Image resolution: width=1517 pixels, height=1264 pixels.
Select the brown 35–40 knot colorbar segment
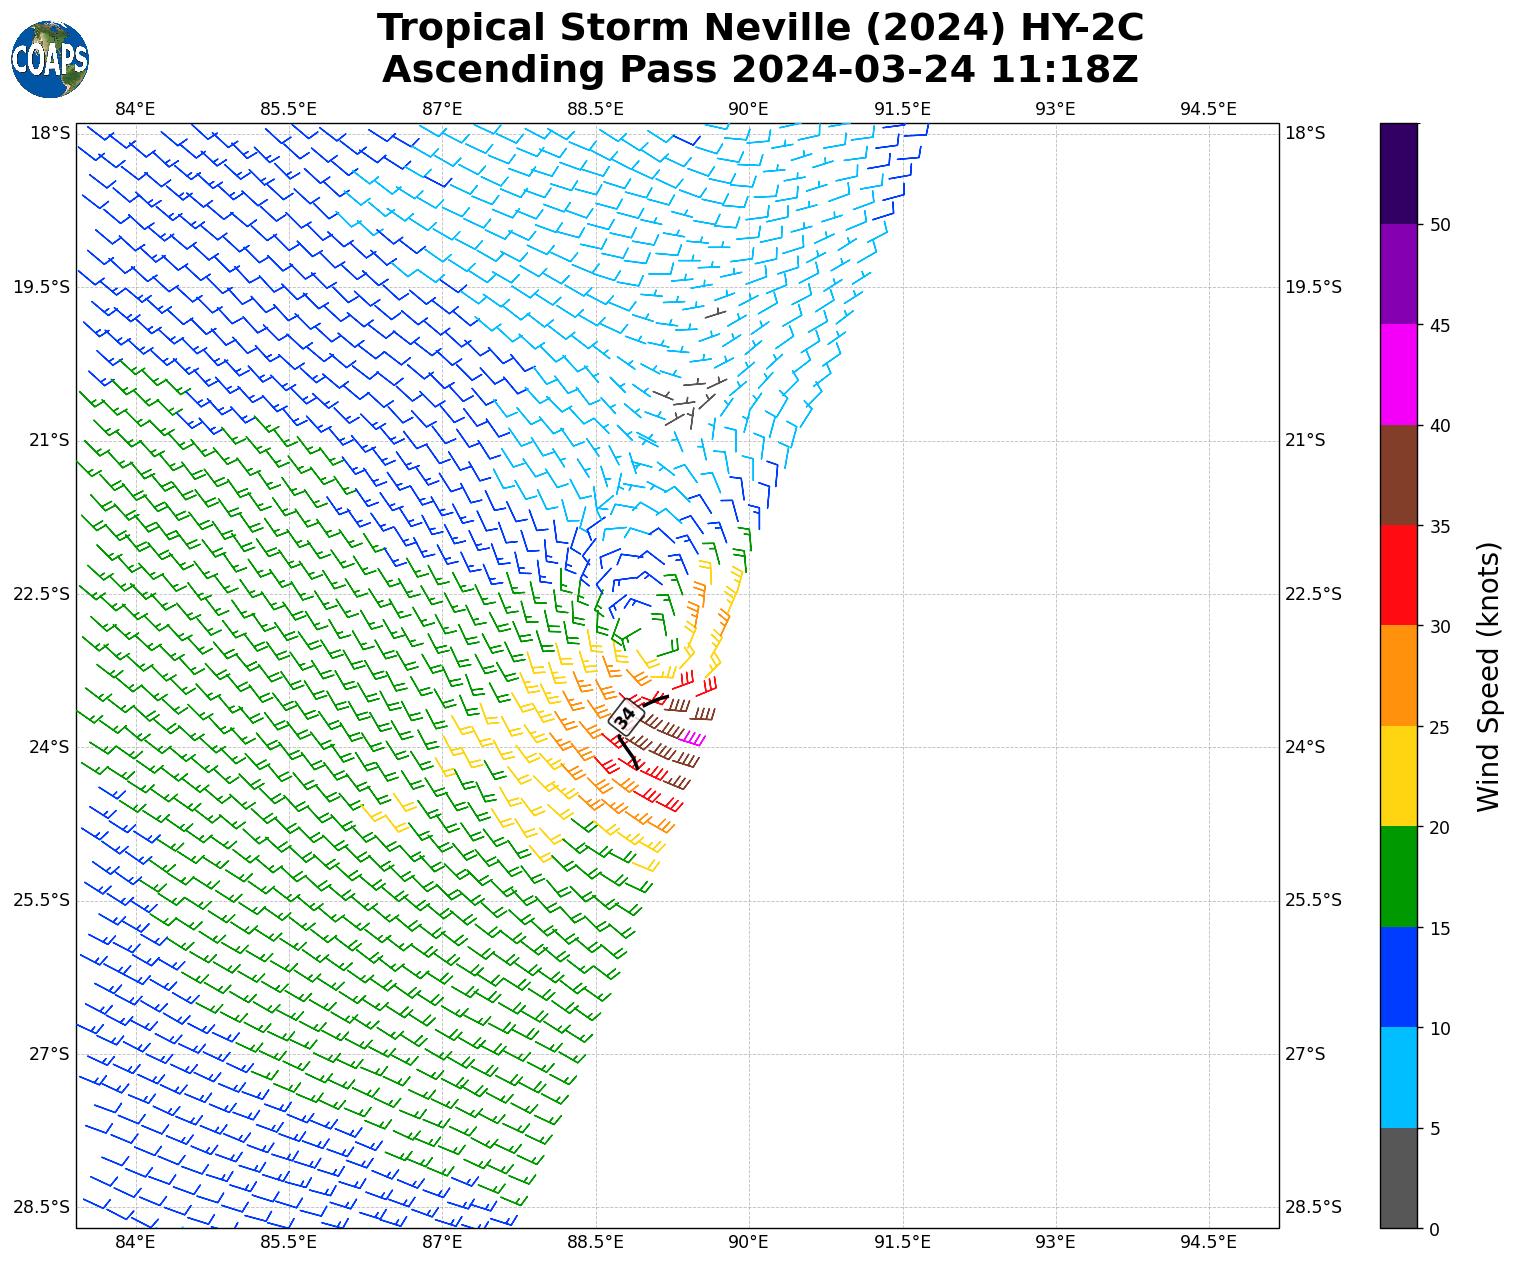(1398, 475)
